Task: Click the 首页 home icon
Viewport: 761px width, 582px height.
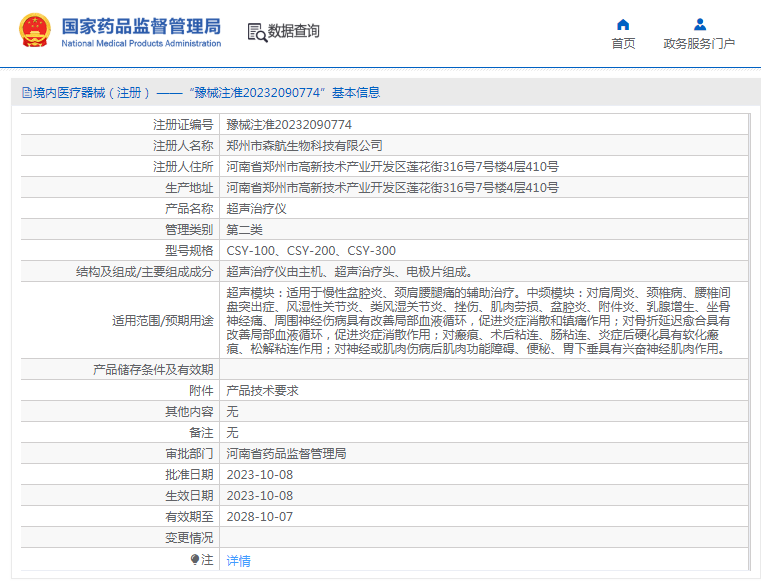Action: click(x=623, y=25)
